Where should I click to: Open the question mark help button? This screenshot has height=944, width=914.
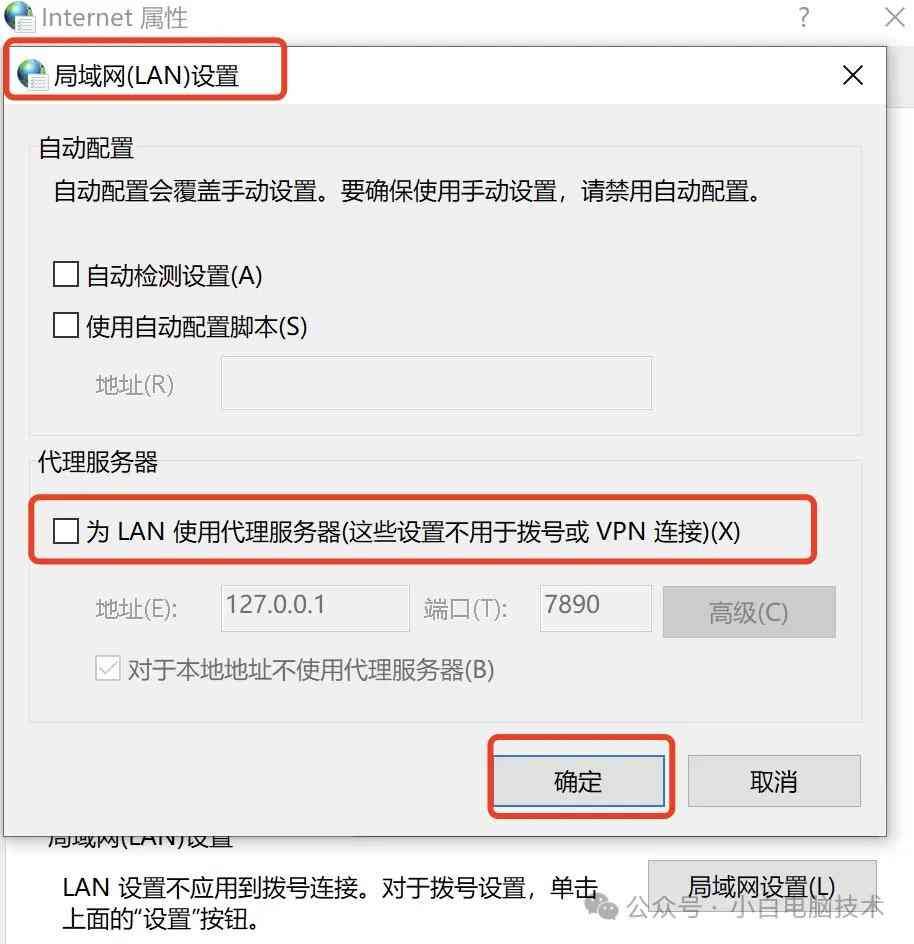[804, 17]
